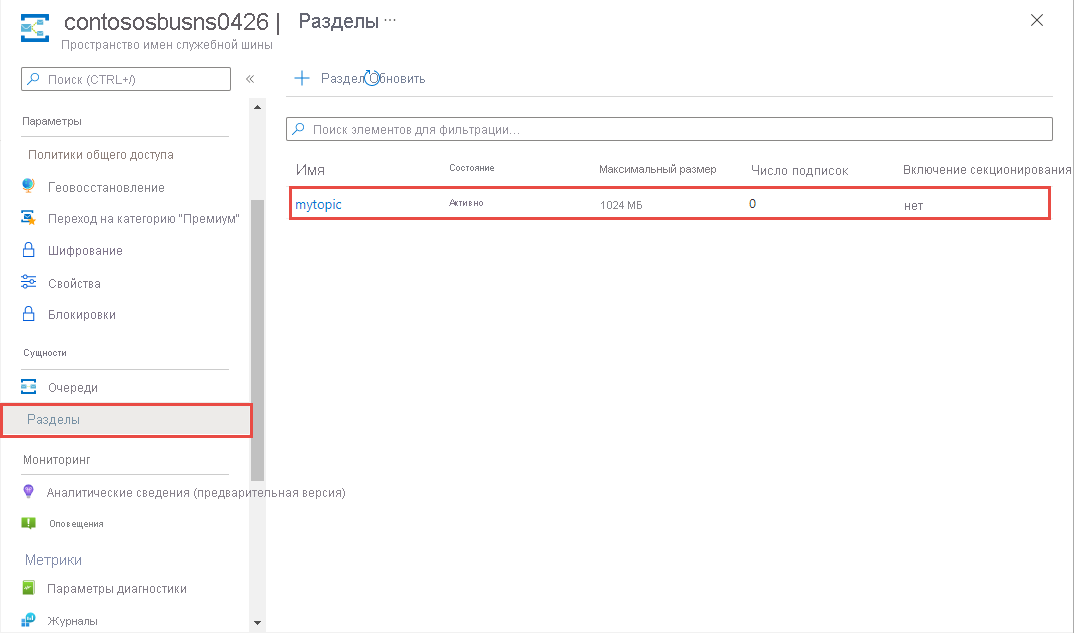The height and width of the screenshot is (633, 1074).
Task: Click the Оповещения alert icon
Action: point(28,523)
